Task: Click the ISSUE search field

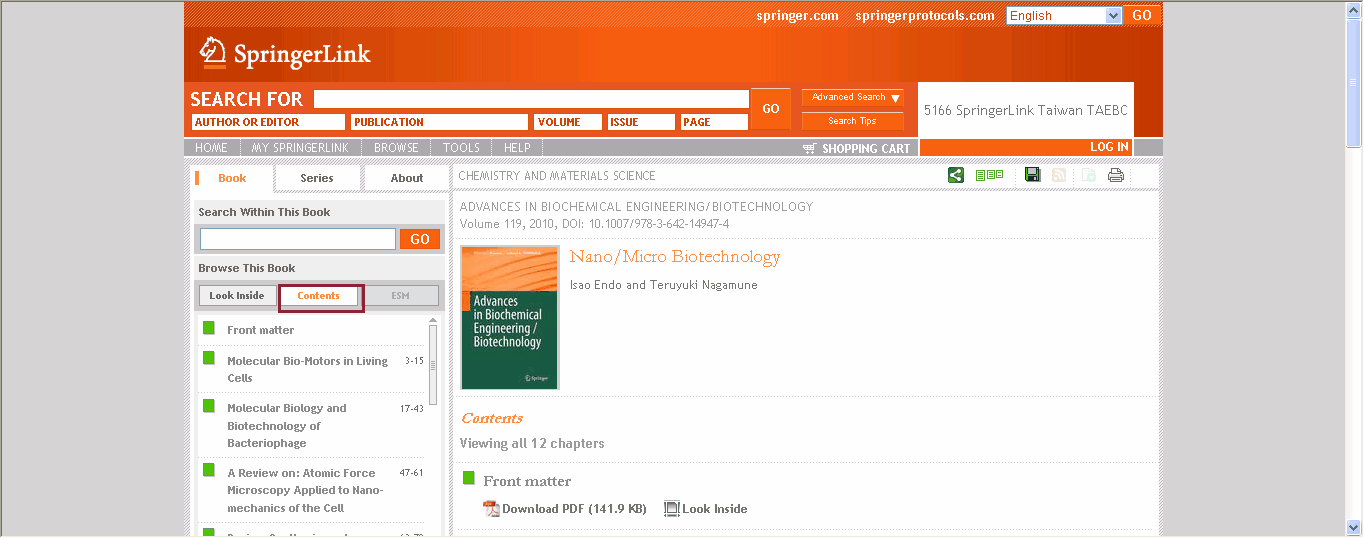Action: 641,122
